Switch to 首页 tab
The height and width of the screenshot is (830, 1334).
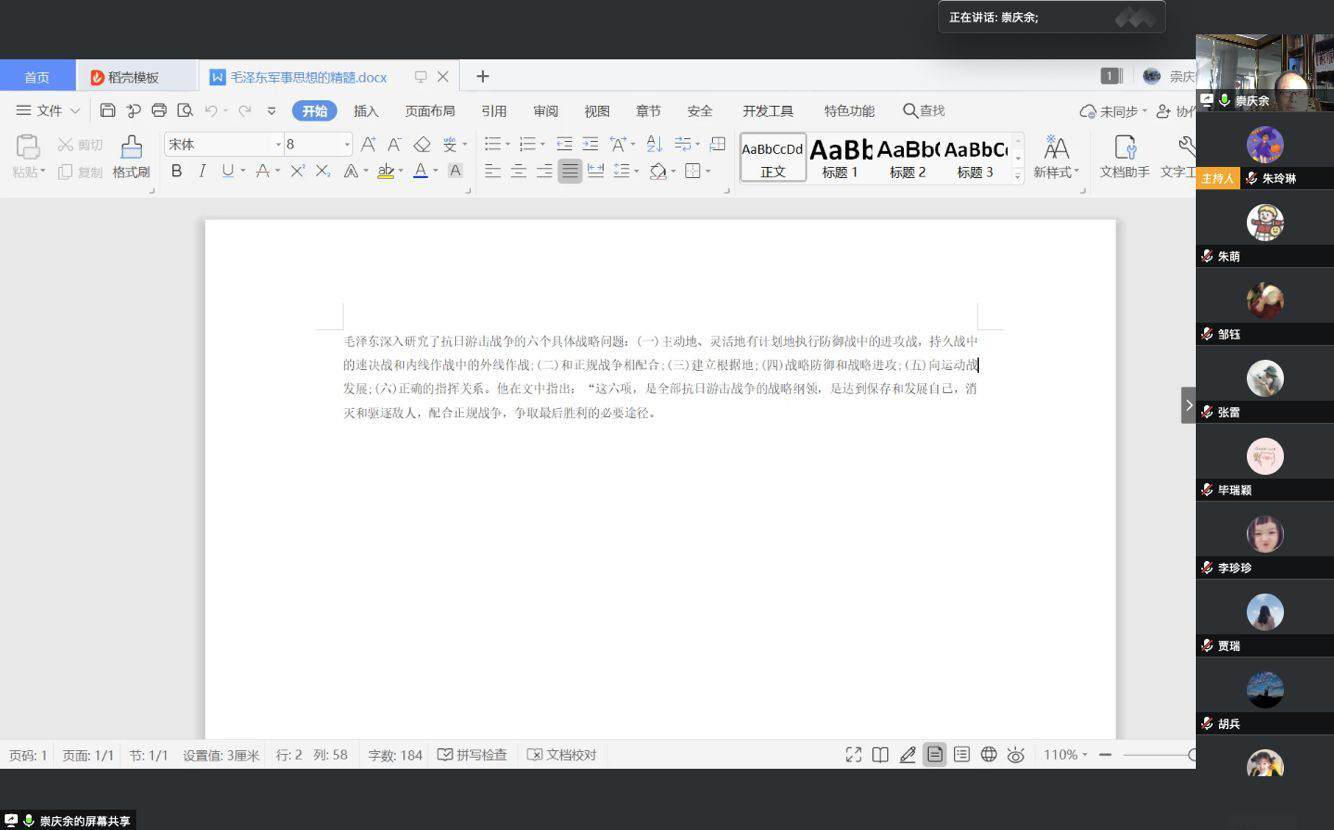point(37,77)
